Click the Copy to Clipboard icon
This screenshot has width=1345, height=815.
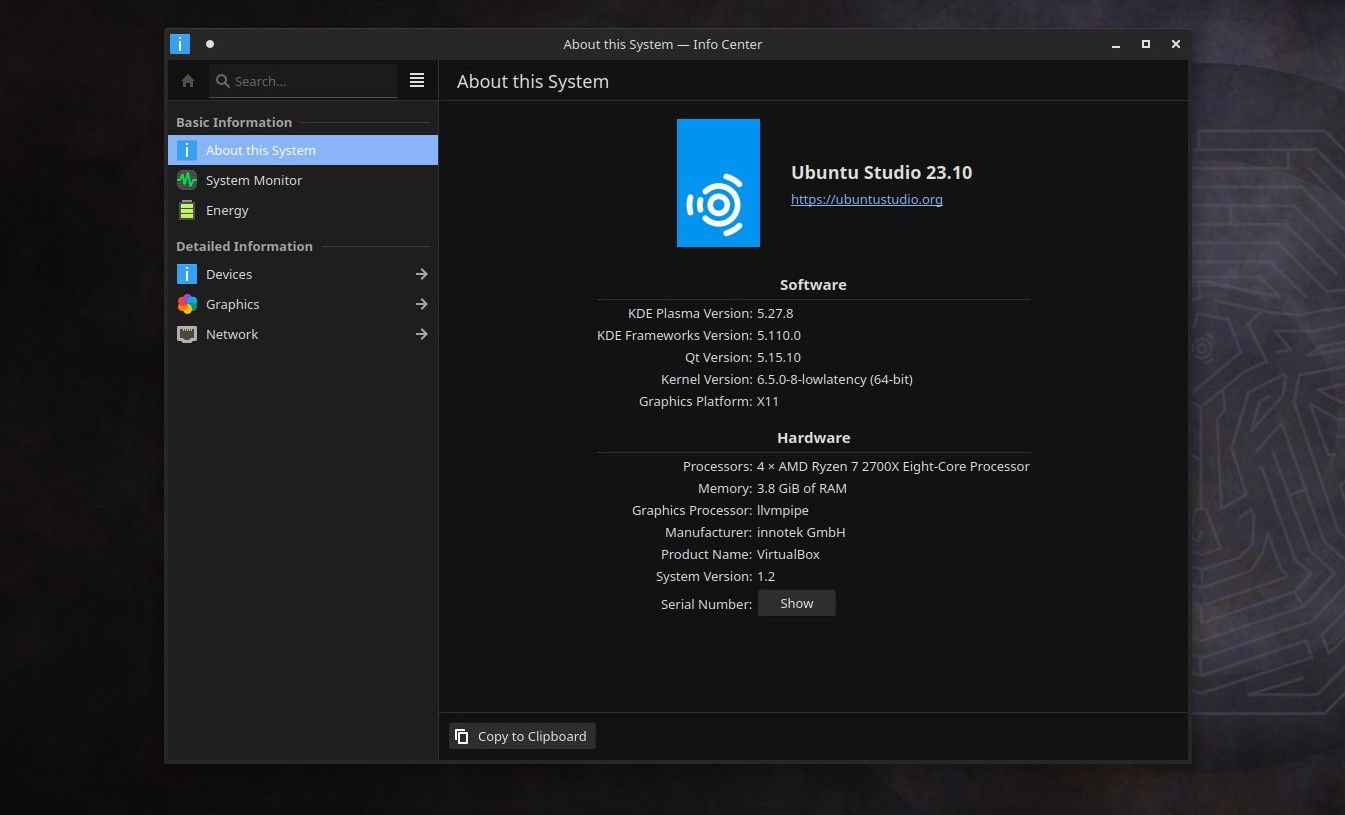pyautogui.click(x=462, y=736)
